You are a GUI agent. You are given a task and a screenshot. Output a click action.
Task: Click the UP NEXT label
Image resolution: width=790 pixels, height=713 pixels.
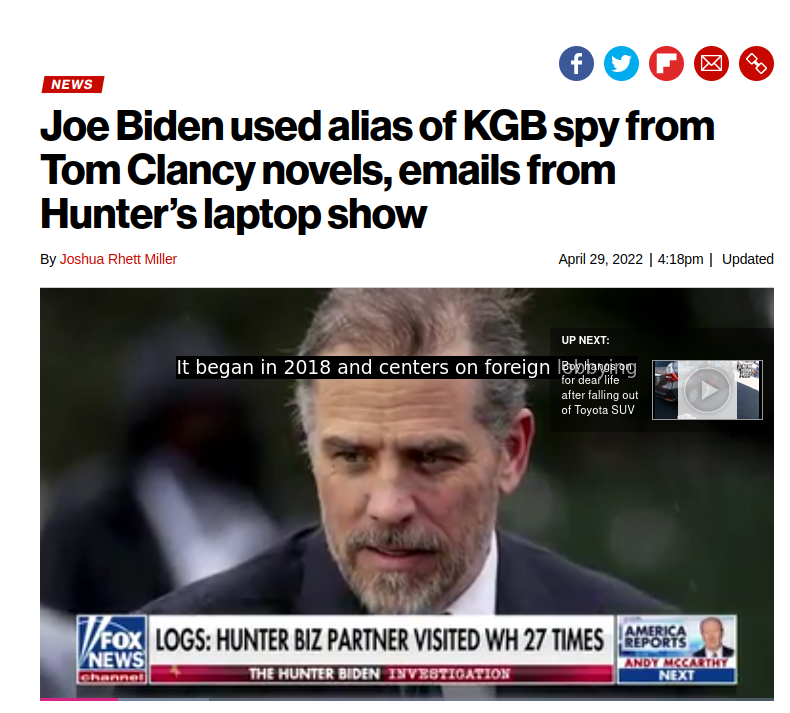point(585,340)
